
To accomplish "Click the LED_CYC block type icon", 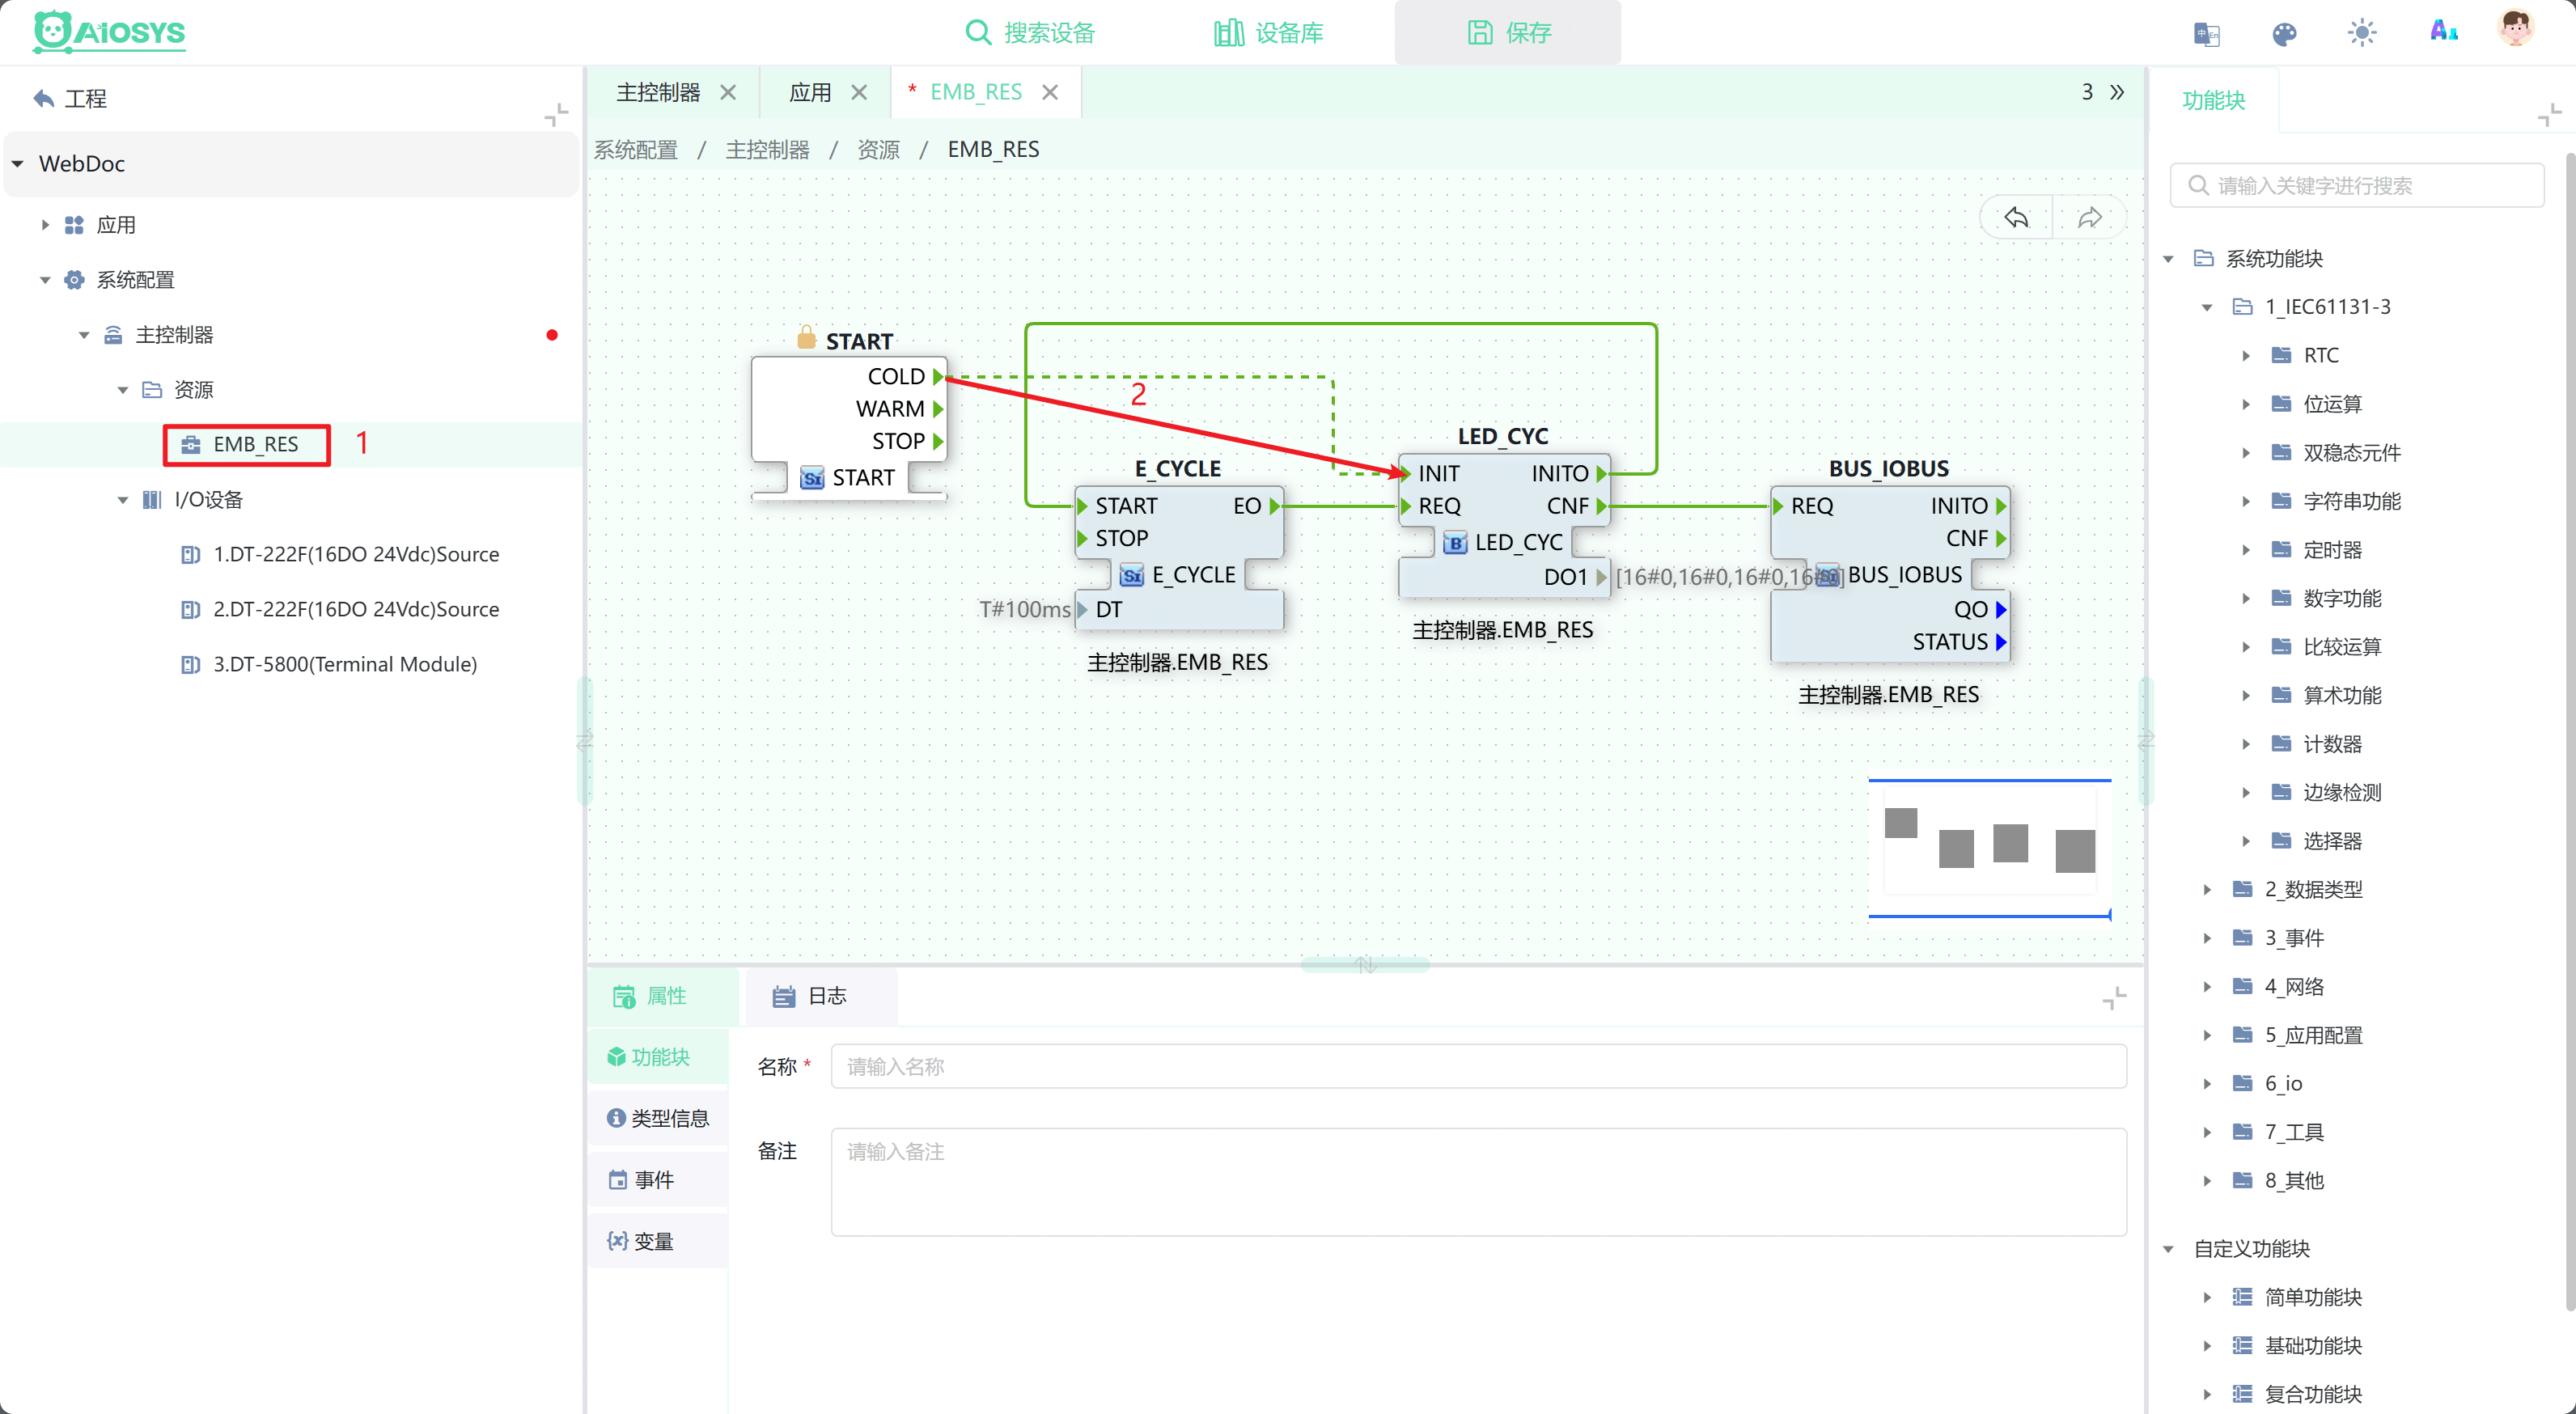I will (1455, 543).
